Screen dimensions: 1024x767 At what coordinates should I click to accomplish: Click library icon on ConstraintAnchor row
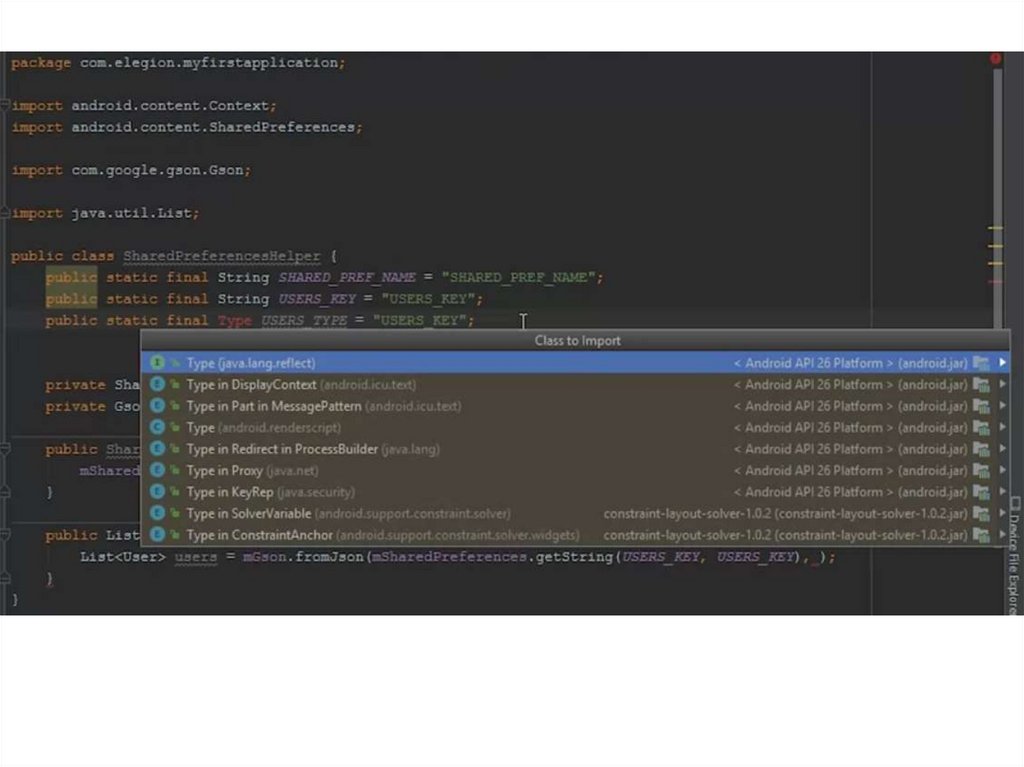981,535
